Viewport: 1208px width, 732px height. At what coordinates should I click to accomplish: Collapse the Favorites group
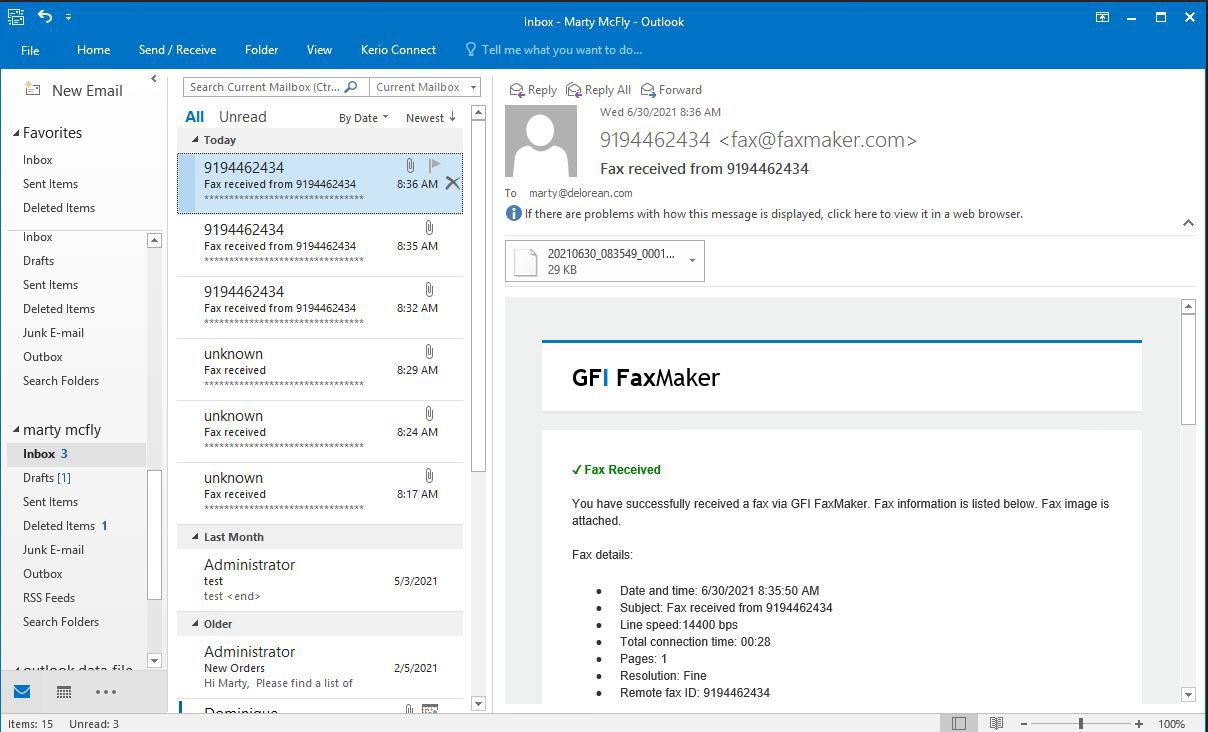(x=16, y=133)
